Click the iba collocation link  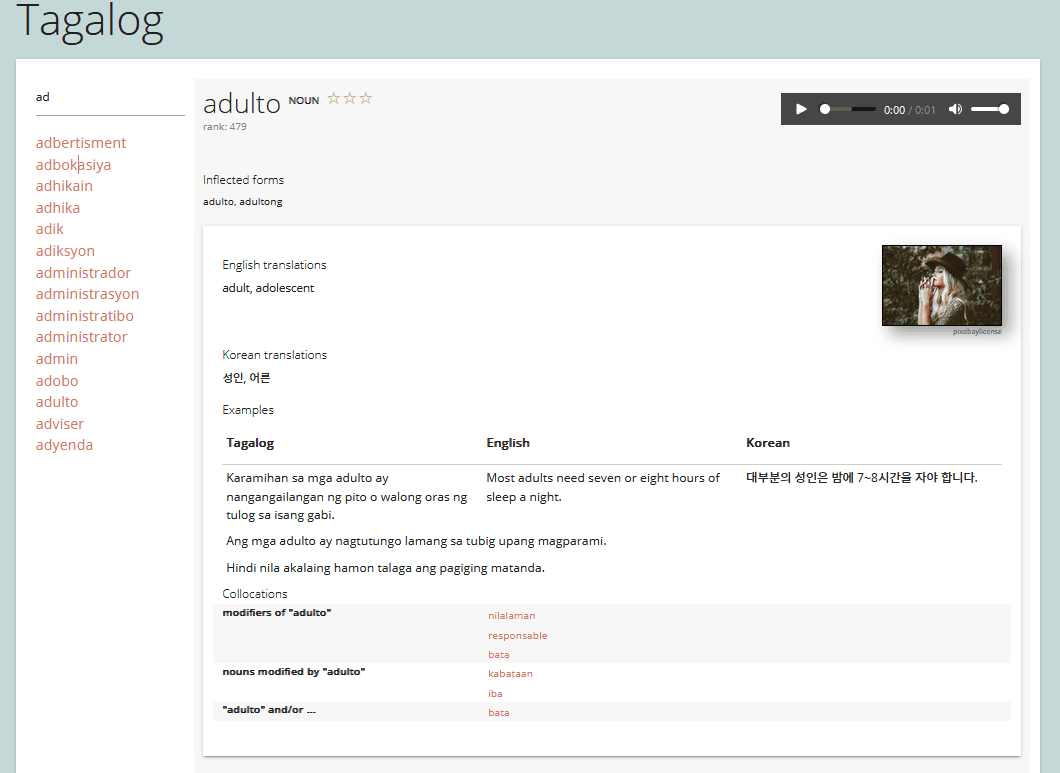tap(495, 694)
